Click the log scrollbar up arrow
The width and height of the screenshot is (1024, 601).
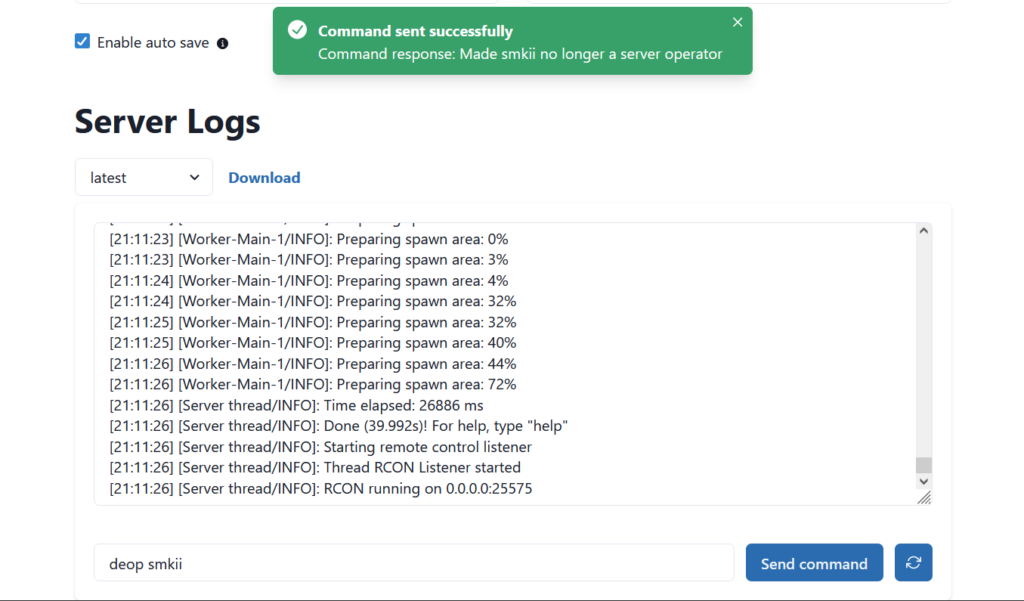(923, 231)
